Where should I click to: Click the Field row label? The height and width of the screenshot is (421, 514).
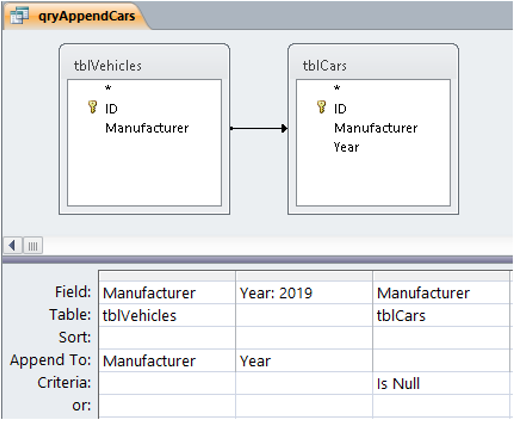click(73, 292)
